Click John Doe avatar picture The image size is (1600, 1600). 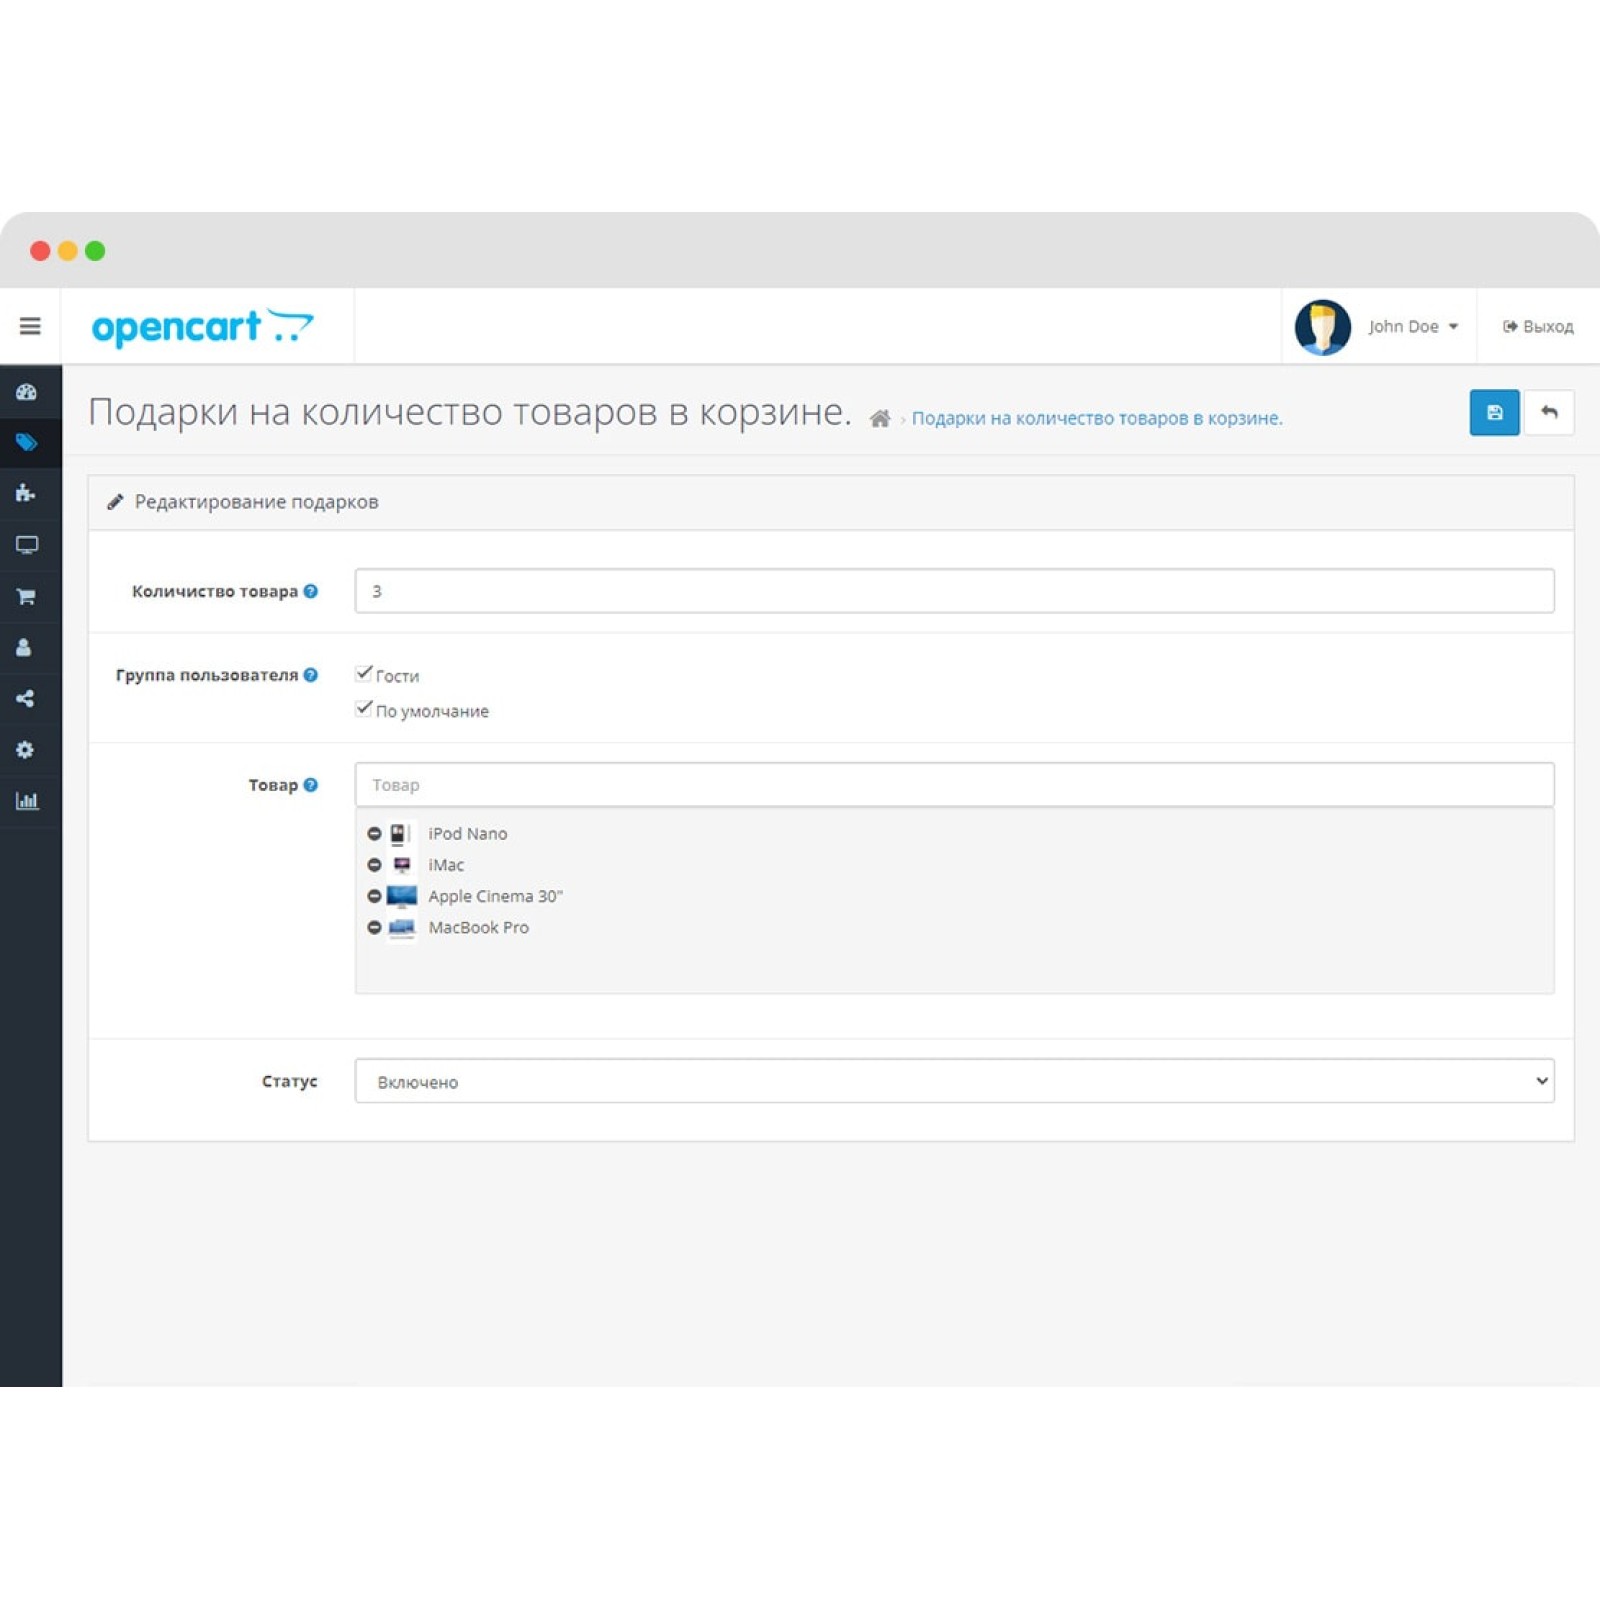coord(1322,326)
